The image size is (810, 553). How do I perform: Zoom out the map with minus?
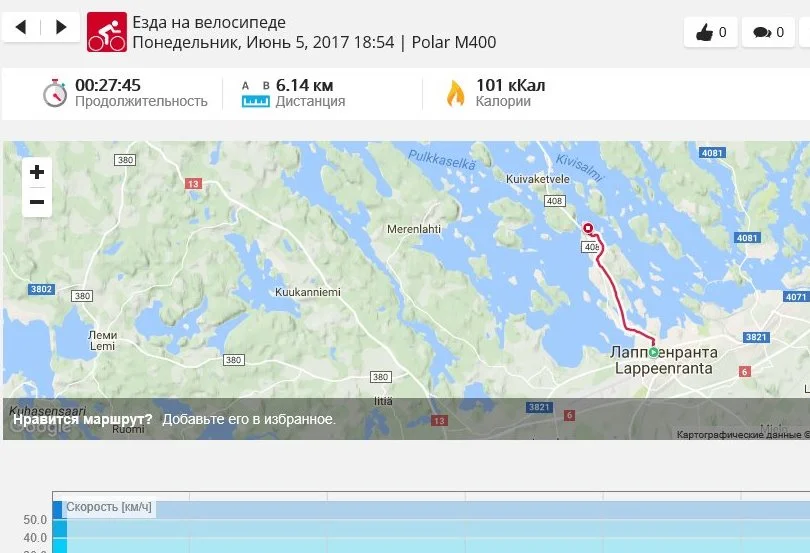(x=37, y=202)
